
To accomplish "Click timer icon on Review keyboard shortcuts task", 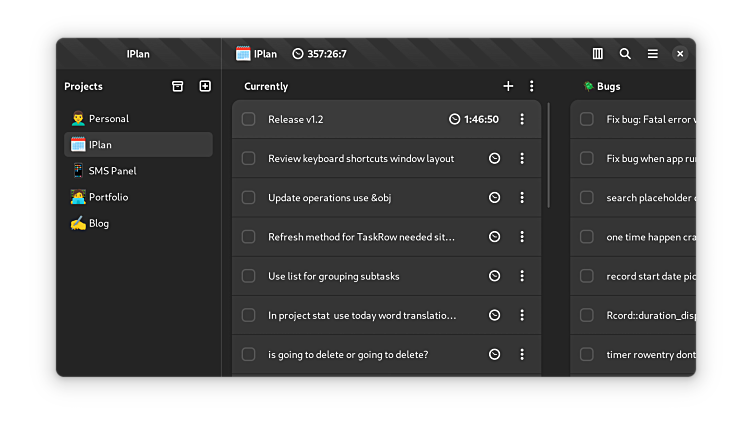I will pyautogui.click(x=494, y=158).
